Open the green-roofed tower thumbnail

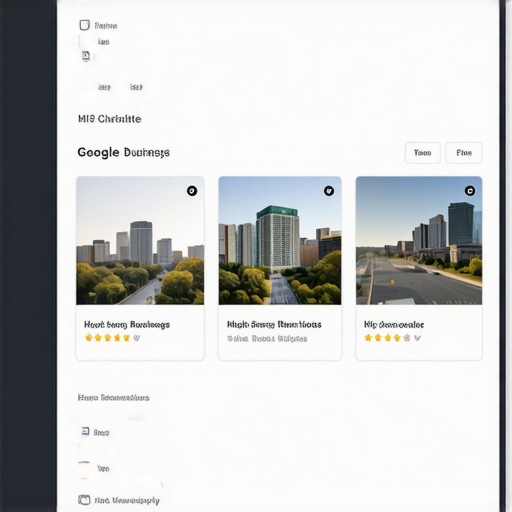[280, 241]
